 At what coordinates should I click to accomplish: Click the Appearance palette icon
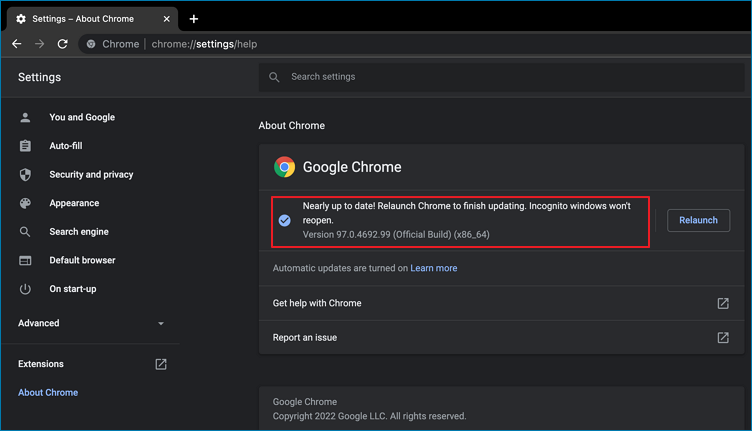[26, 203]
